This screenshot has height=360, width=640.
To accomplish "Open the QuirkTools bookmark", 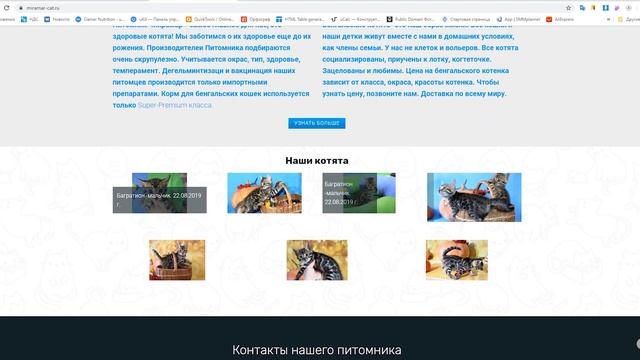I will (x=210, y=19).
